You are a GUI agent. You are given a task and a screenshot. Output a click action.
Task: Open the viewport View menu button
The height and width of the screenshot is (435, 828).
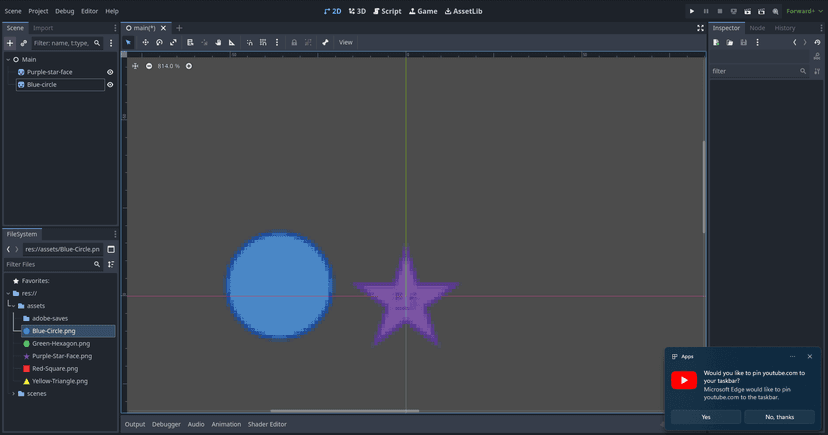[345, 42]
